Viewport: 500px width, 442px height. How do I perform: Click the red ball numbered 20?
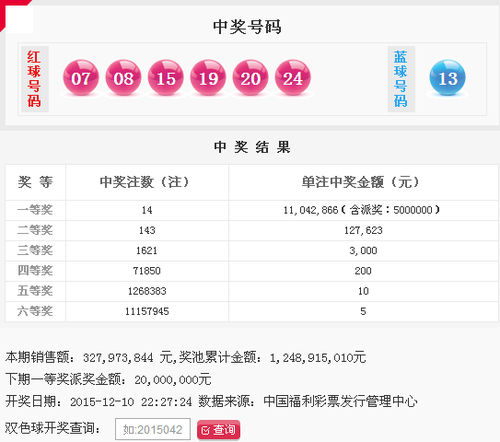pos(250,78)
